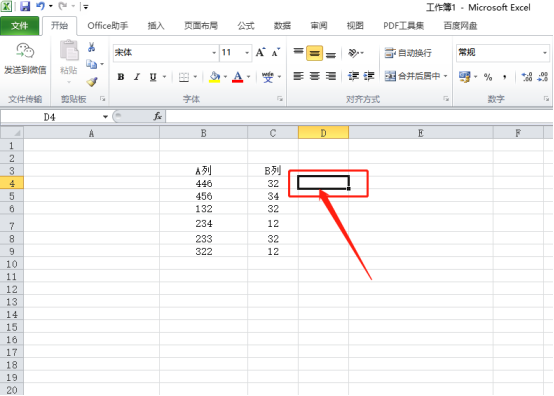554x396 pixels.
Task: Decrease decimal places
Action: [542, 77]
